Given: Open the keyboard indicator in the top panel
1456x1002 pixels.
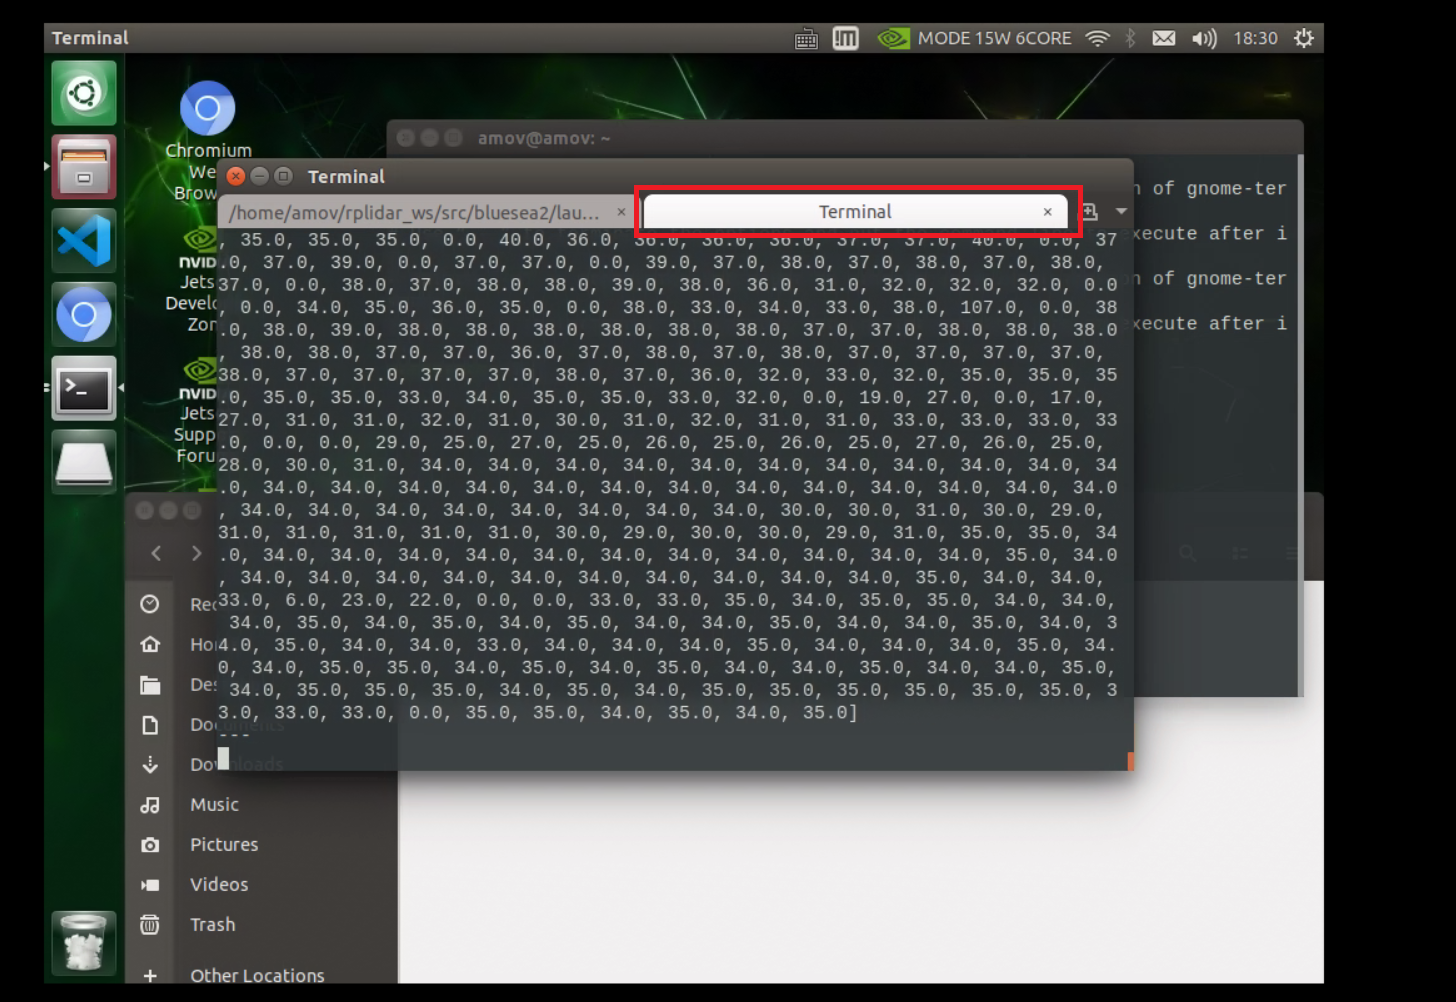Looking at the screenshot, I should [806, 39].
